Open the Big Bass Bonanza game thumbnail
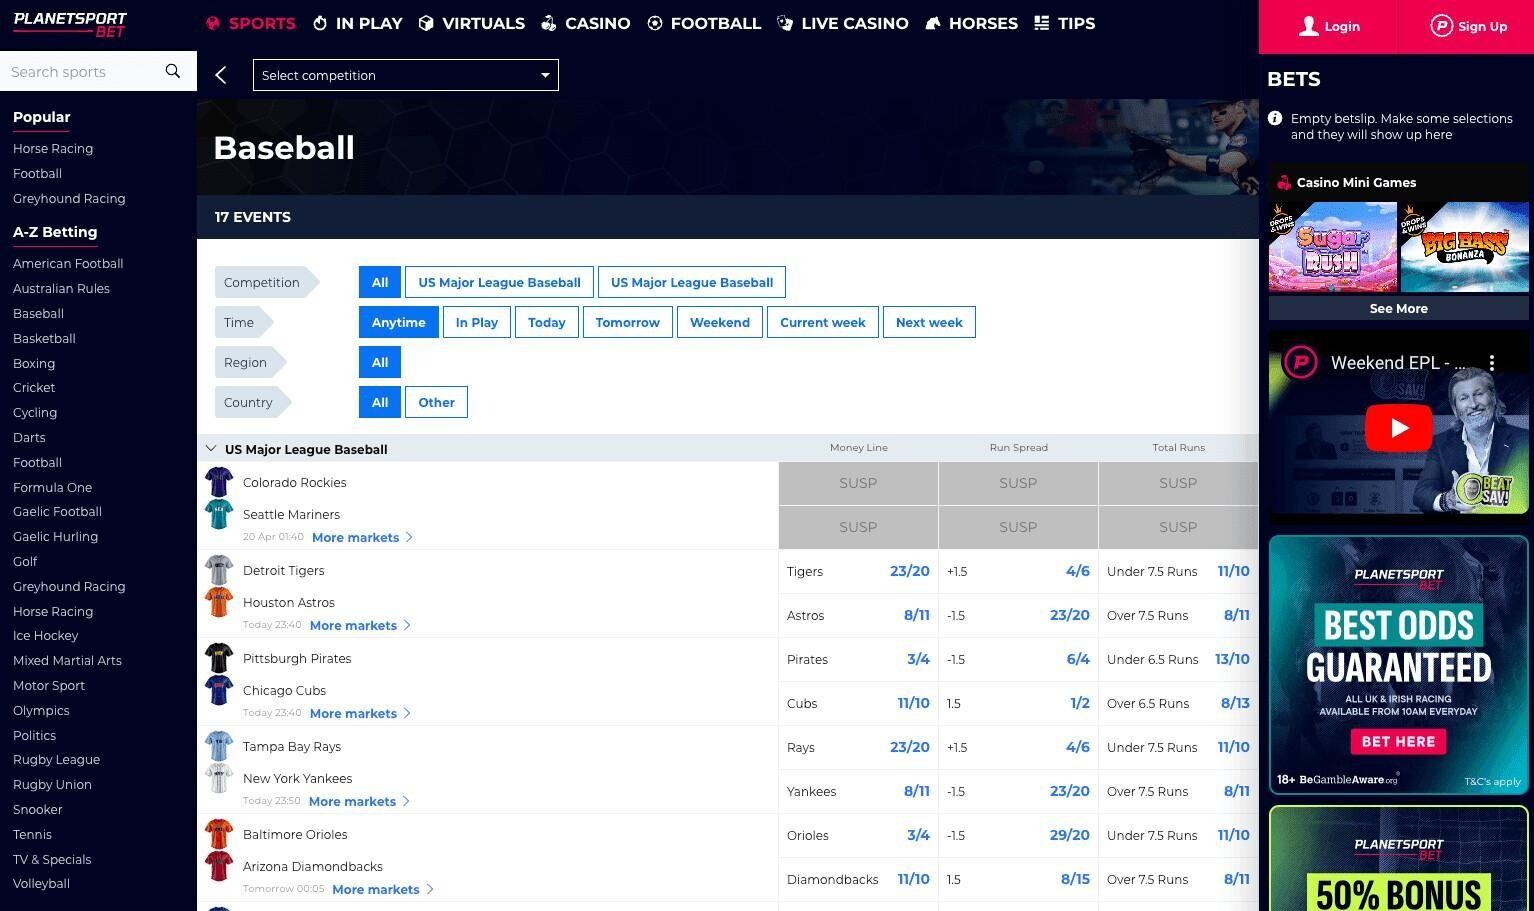This screenshot has width=1534, height=911. pos(1464,247)
